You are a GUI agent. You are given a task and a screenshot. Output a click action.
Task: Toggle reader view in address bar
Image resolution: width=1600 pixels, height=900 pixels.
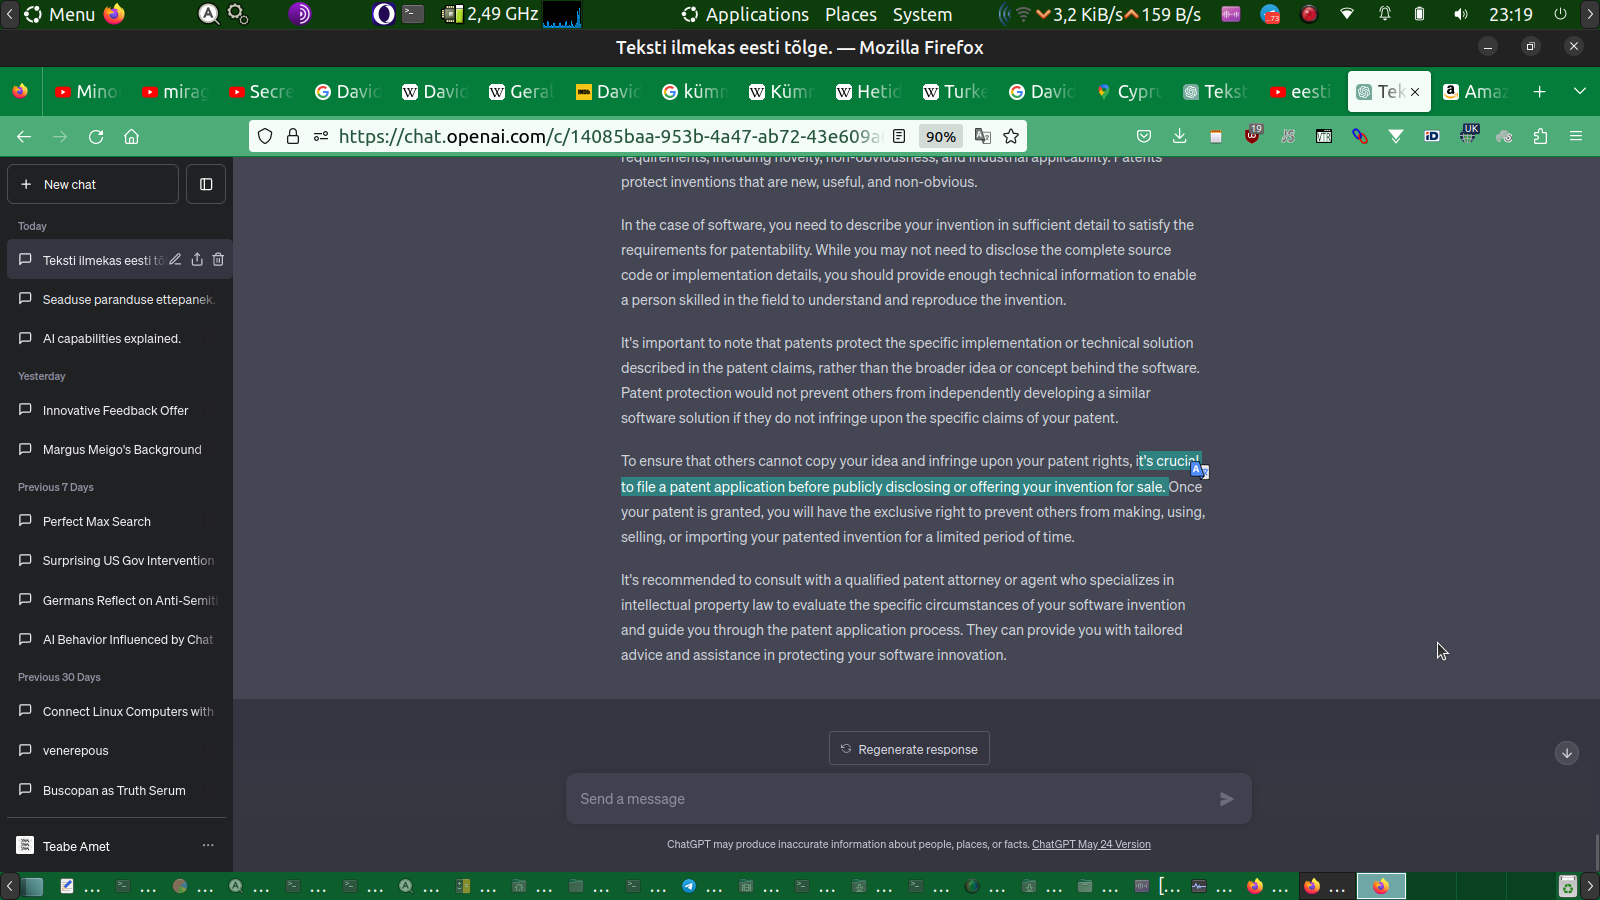coord(899,137)
